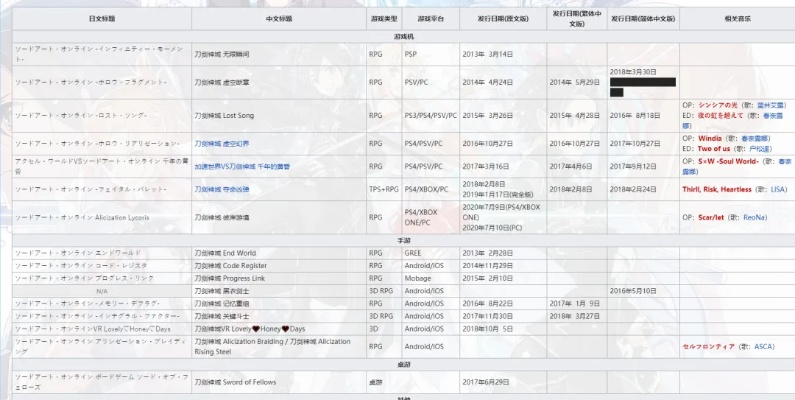Select the Alicization Lycoris Japanese title cell
This screenshot has height=400, width=795.
coord(102,217)
